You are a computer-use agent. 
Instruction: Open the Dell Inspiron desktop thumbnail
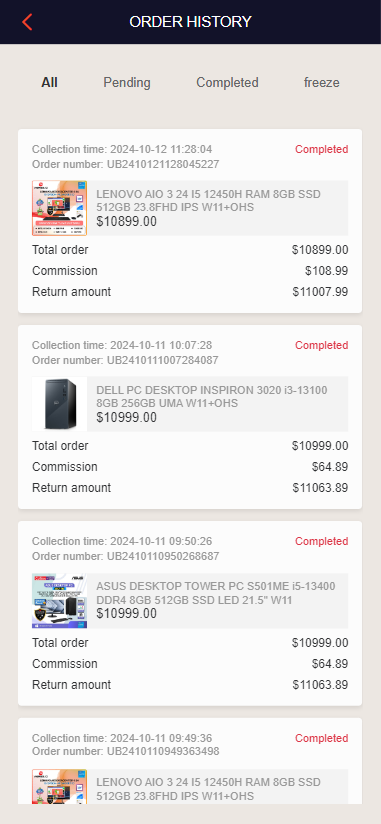[59, 404]
